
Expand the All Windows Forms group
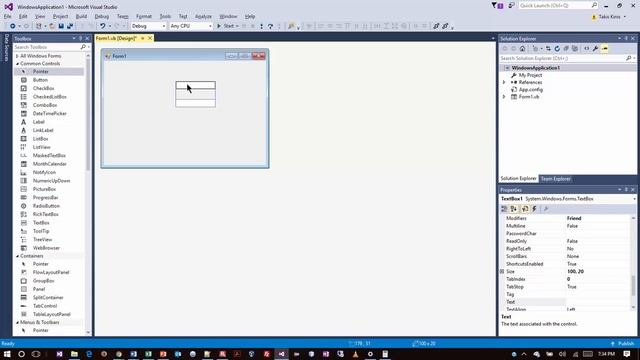[x=17, y=56]
